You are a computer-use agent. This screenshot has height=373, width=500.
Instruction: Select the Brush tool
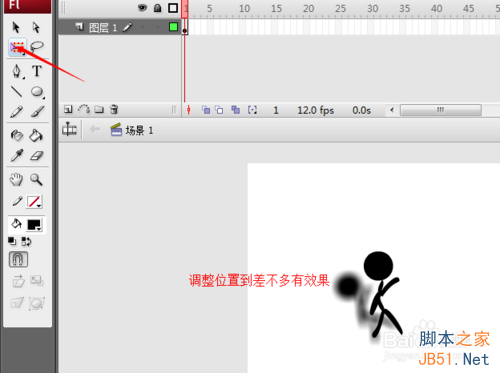point(37,112)
